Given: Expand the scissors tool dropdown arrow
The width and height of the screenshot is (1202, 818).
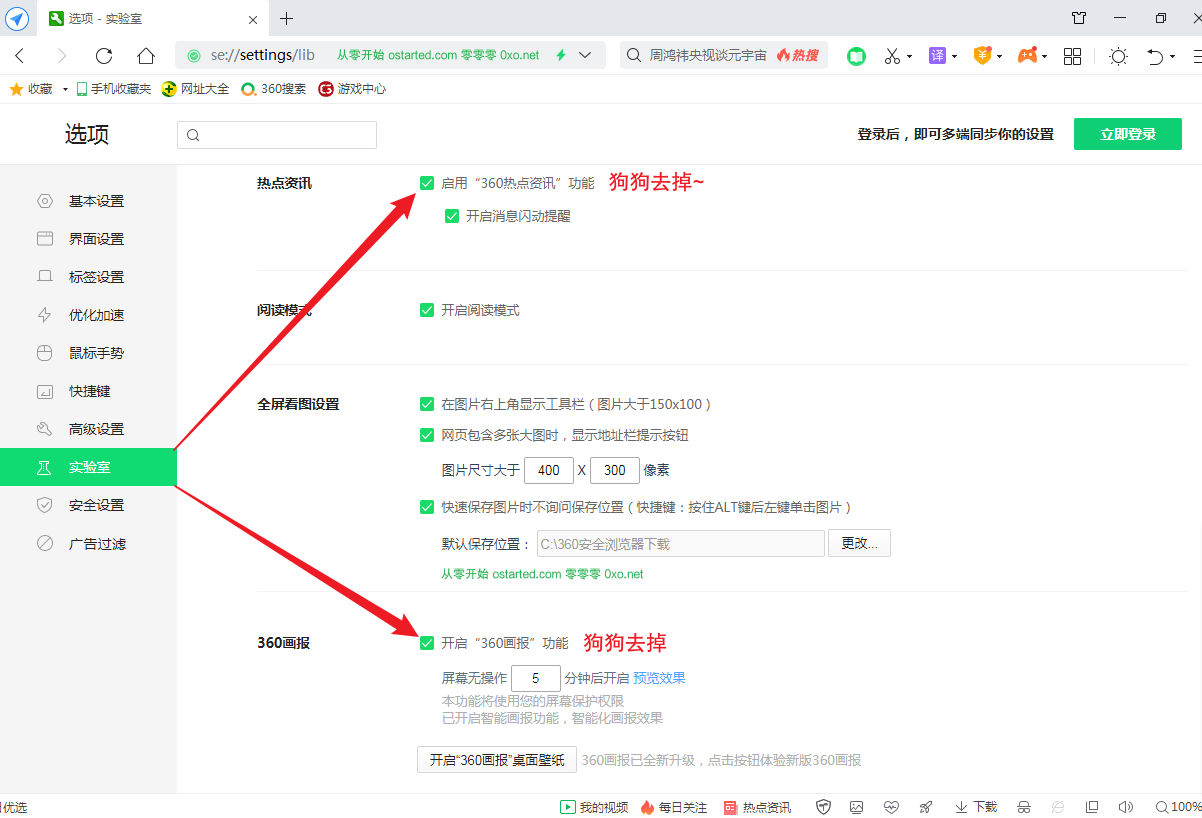Looking at the screenshot, I should click(x=909, y=57).
